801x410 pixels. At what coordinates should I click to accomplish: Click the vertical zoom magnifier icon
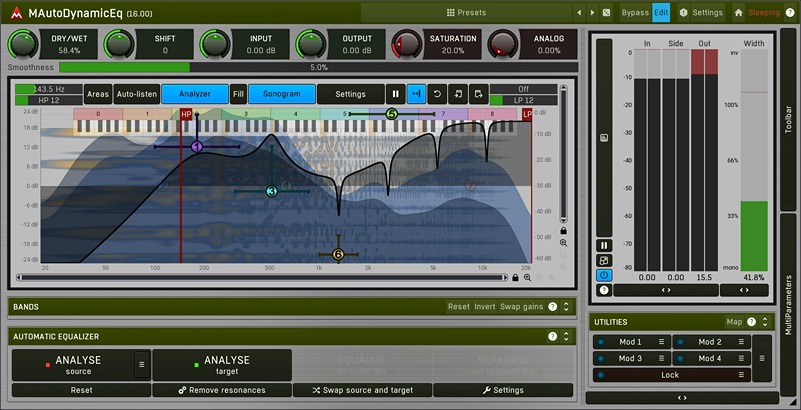point(563,243)
